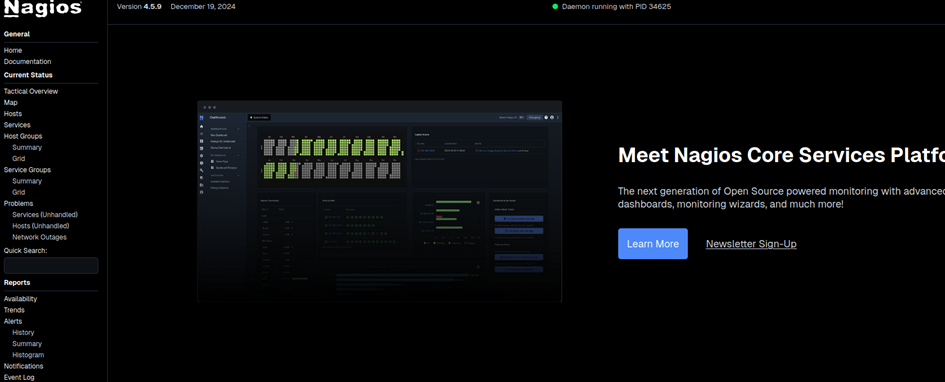945x382 pixels.
Task: Open Summary under Alerts
Action: tap(27, 343)
